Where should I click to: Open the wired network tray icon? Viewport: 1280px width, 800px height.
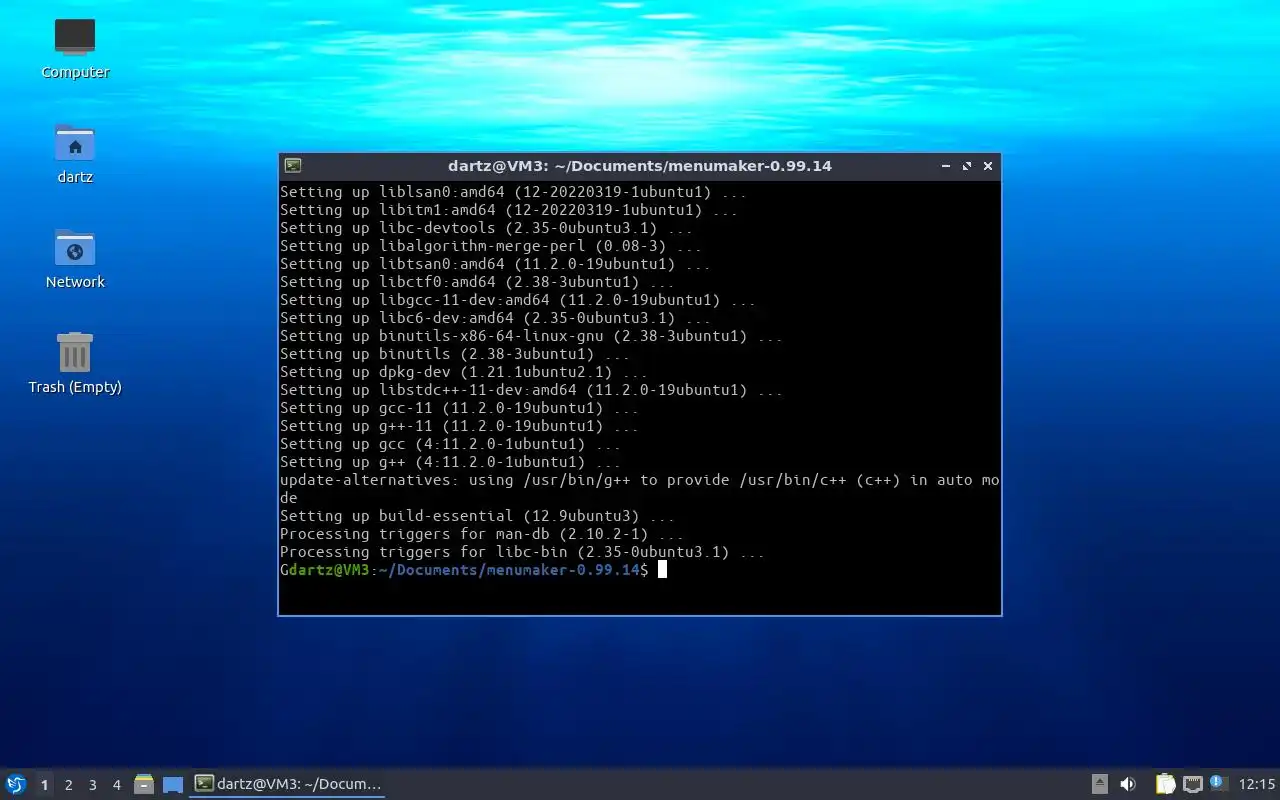(1193, 784)
